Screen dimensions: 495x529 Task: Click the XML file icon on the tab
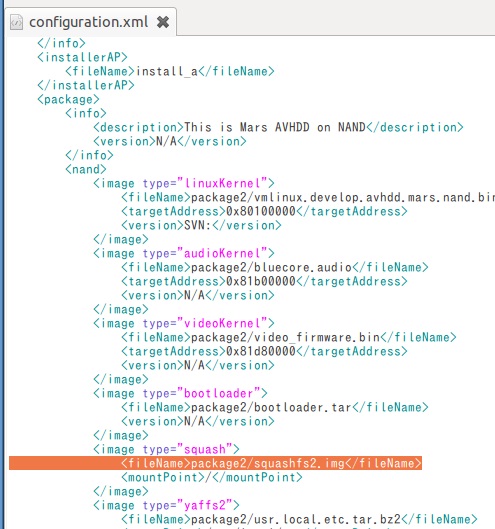click(x=16, y=22)
